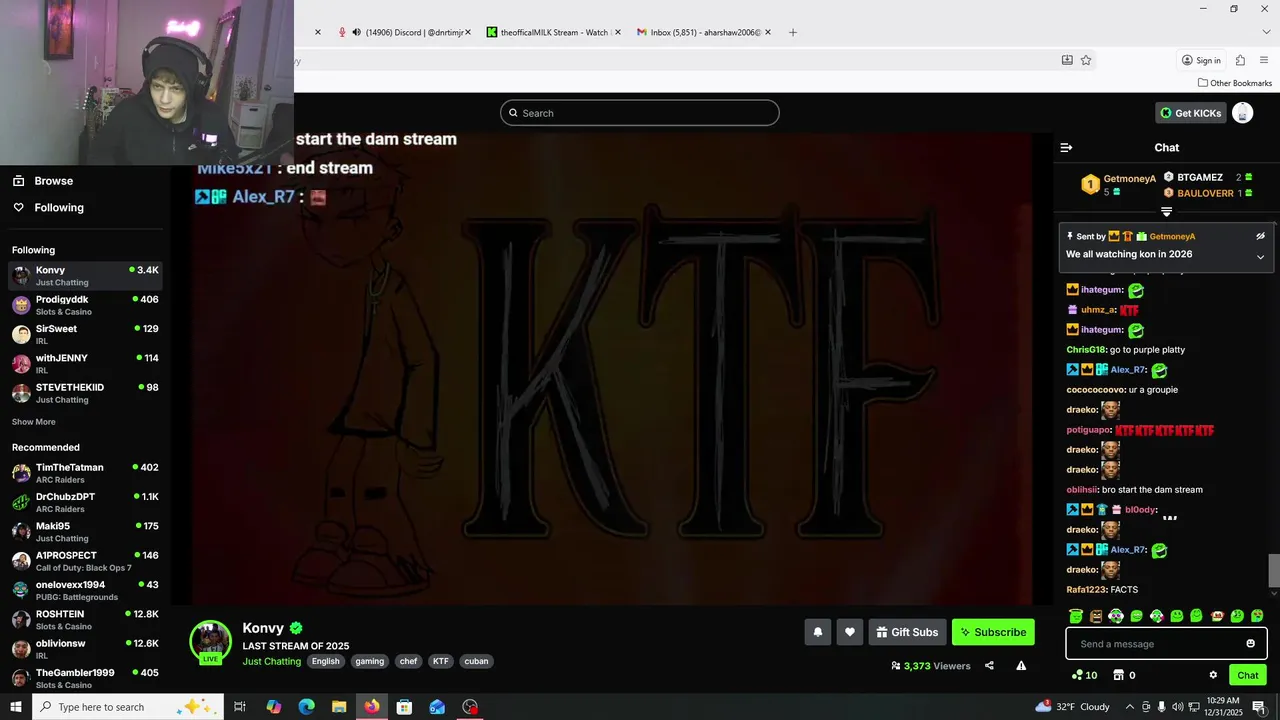Bookmark this page with star icon

coord(1085,60)
